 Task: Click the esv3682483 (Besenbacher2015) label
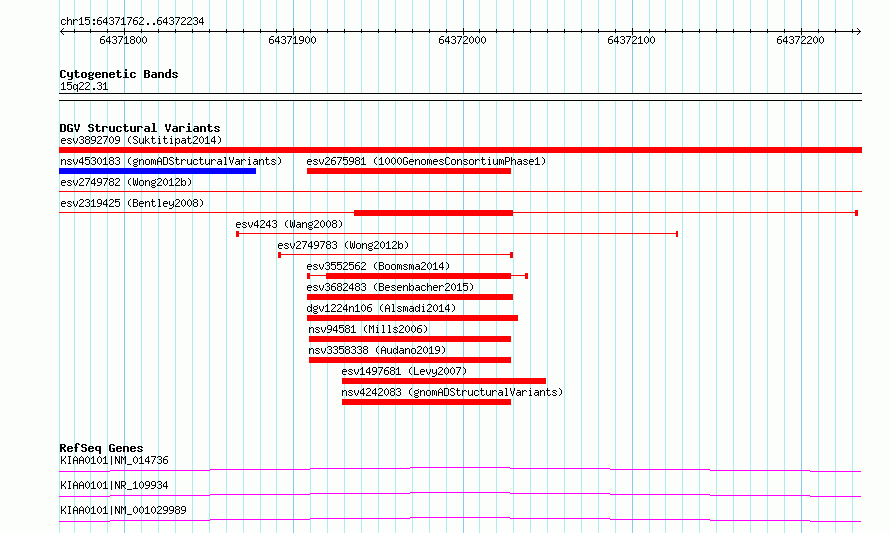390,287
